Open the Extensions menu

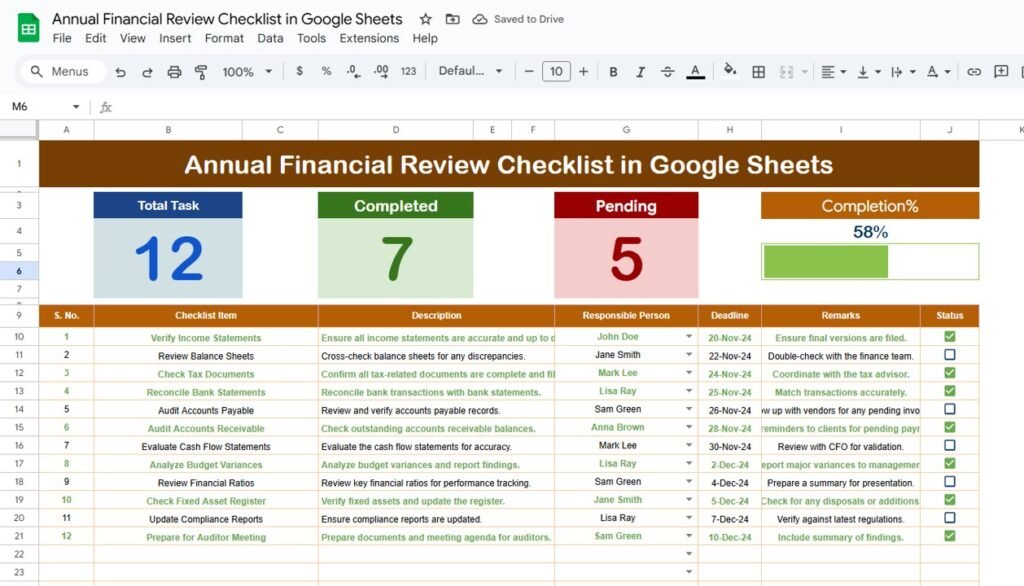point(369,38)
